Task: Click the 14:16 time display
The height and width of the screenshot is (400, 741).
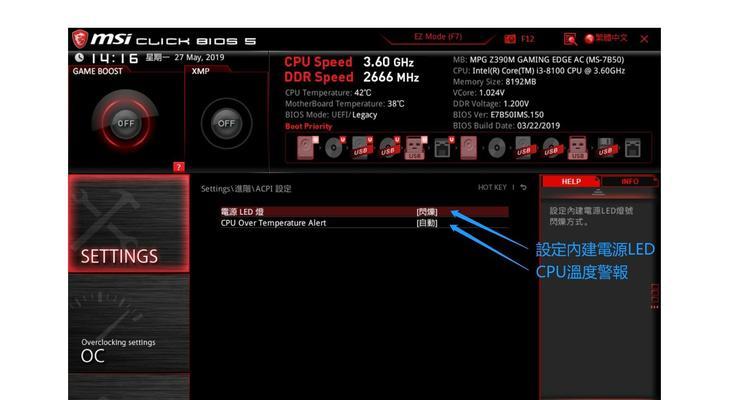Action: 114,58
